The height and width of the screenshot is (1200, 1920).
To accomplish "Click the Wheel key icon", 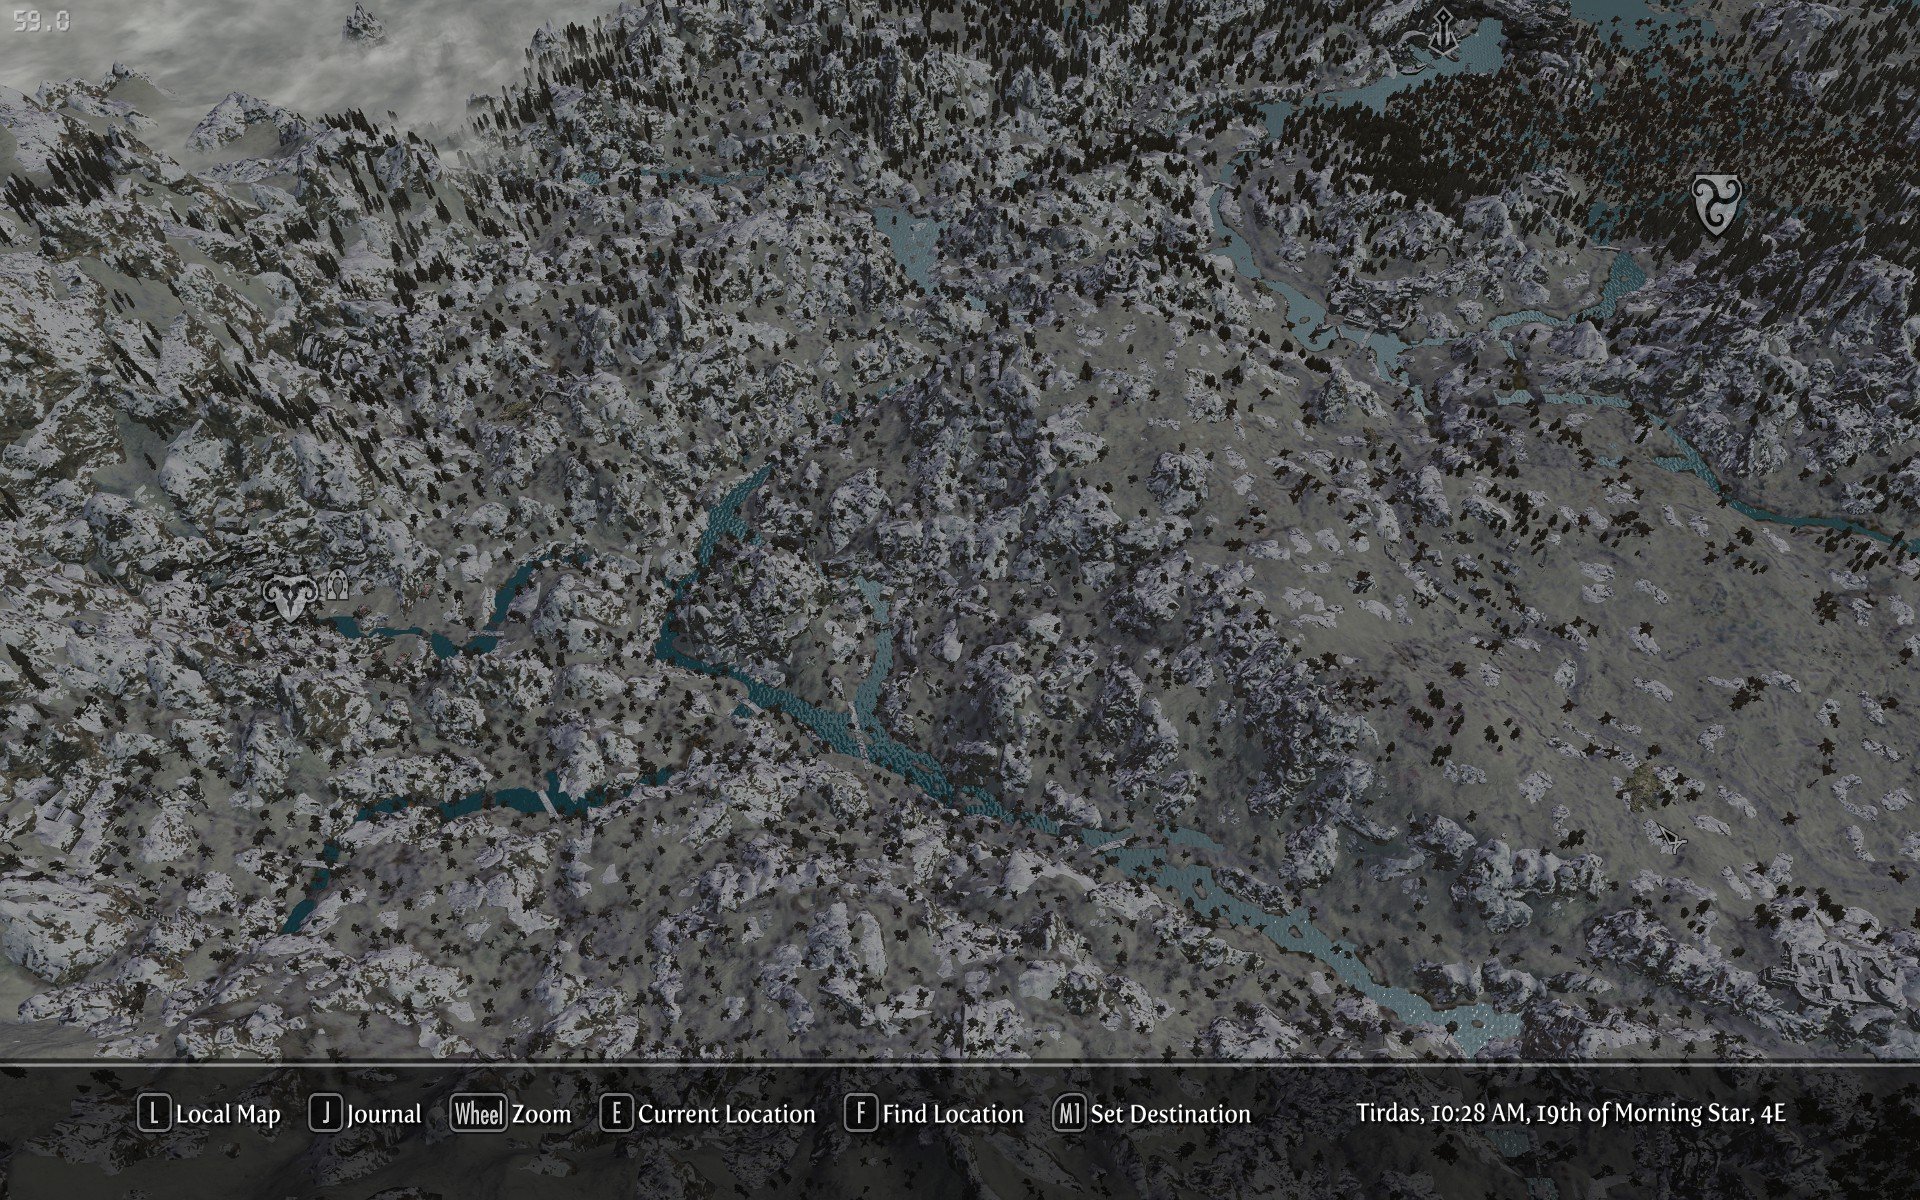I will click(x=478, y=1114).
